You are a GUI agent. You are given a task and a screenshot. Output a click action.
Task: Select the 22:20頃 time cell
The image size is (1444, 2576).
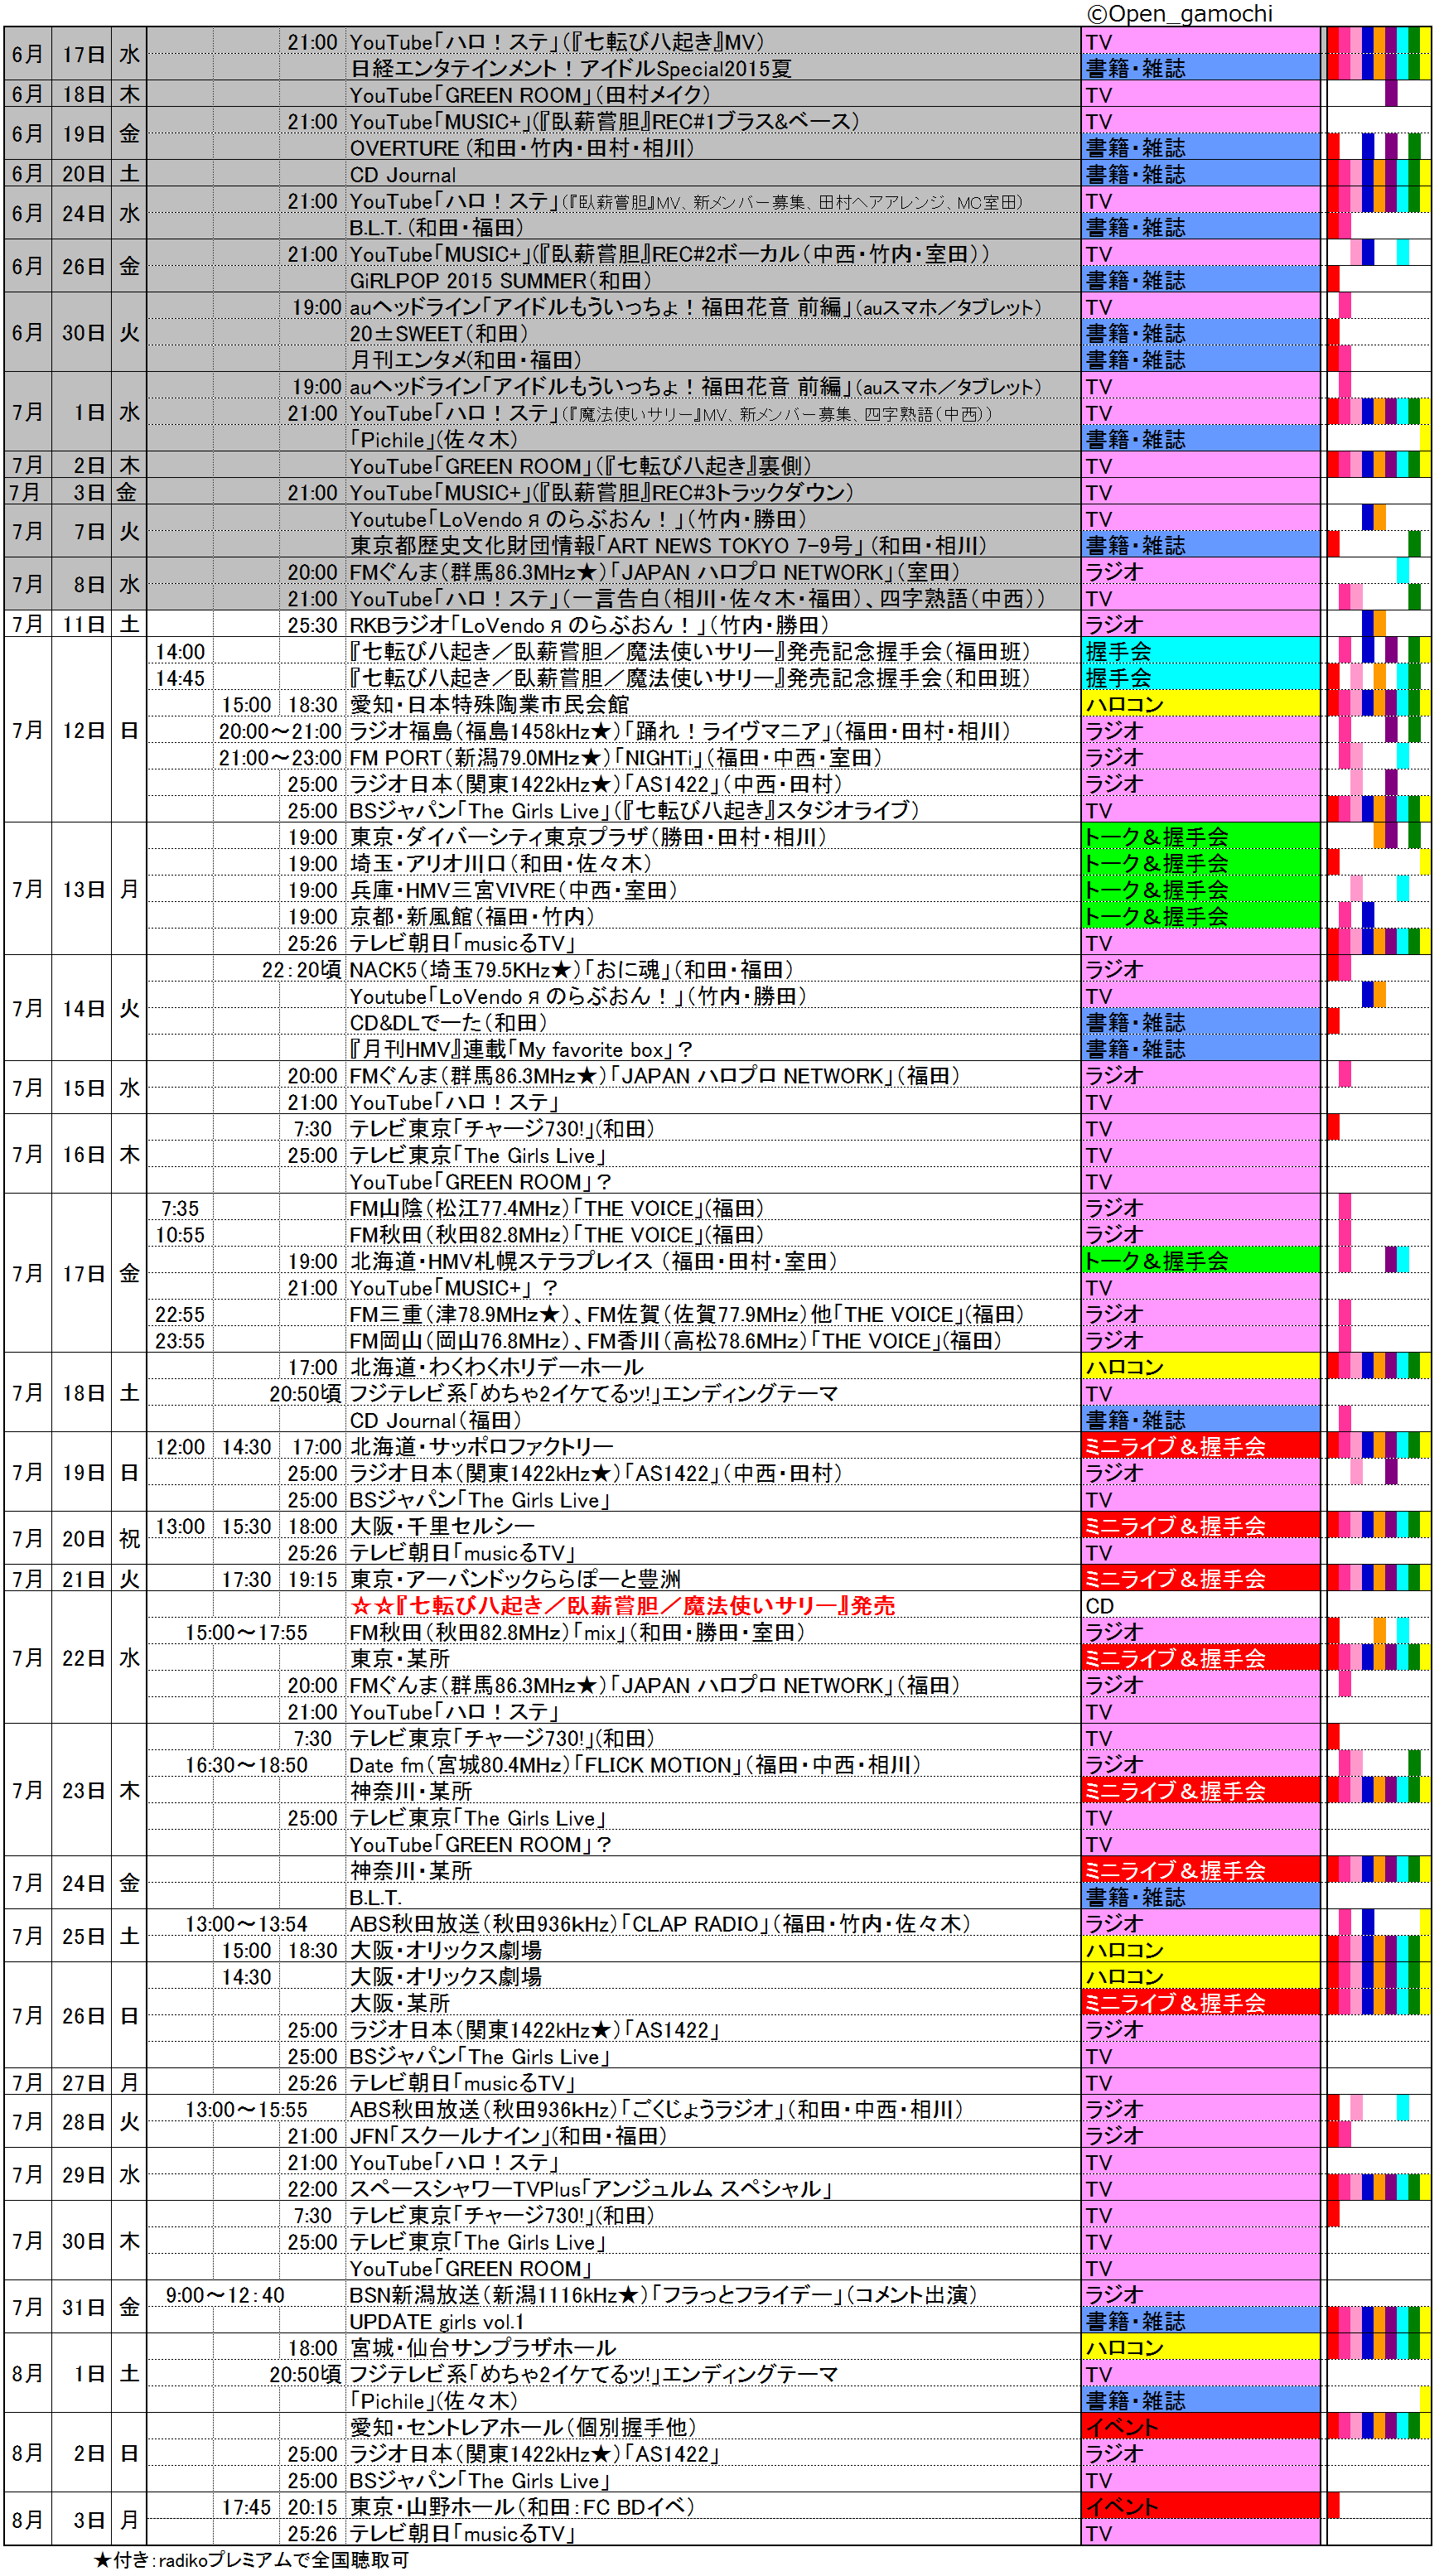click(x=301, y=970)
